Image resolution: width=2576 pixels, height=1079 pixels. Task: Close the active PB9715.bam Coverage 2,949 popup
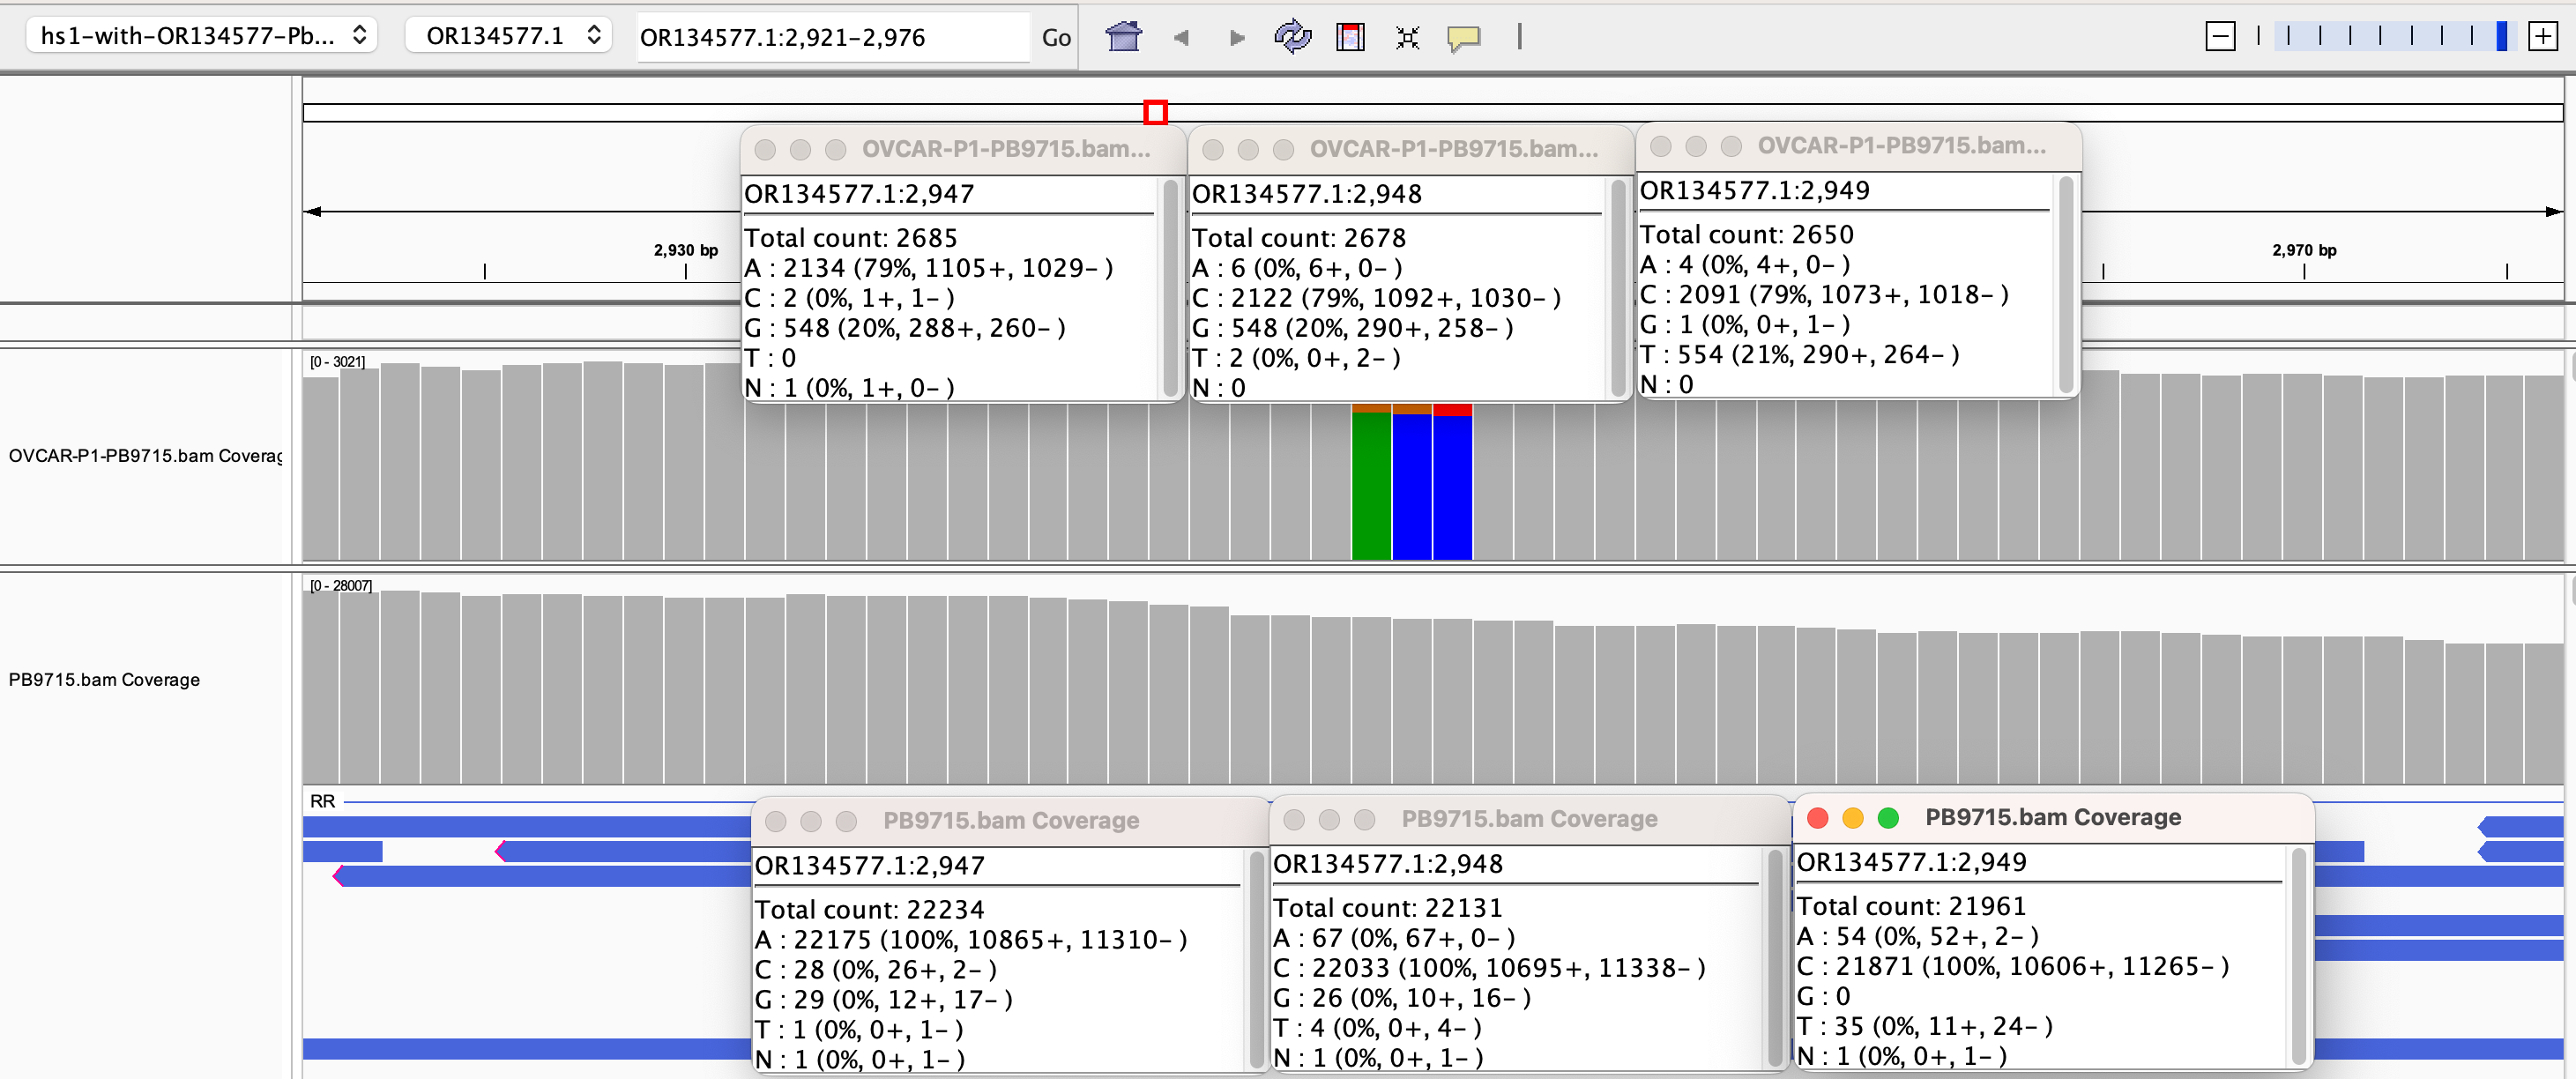[x=1817, y=818]
